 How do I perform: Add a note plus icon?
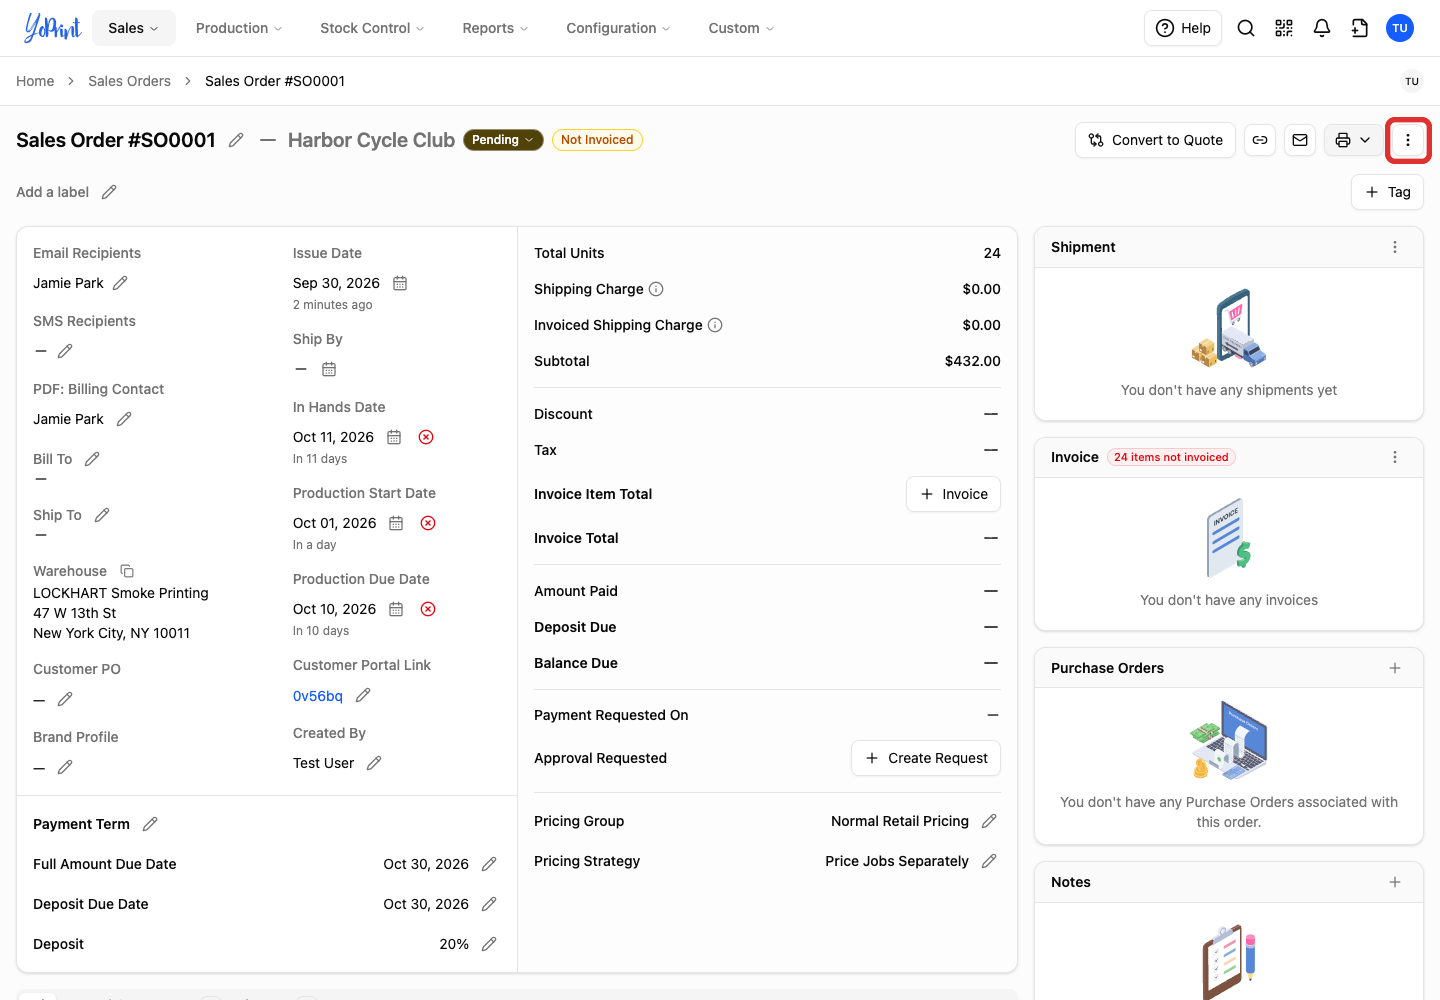coord(1395,882)
